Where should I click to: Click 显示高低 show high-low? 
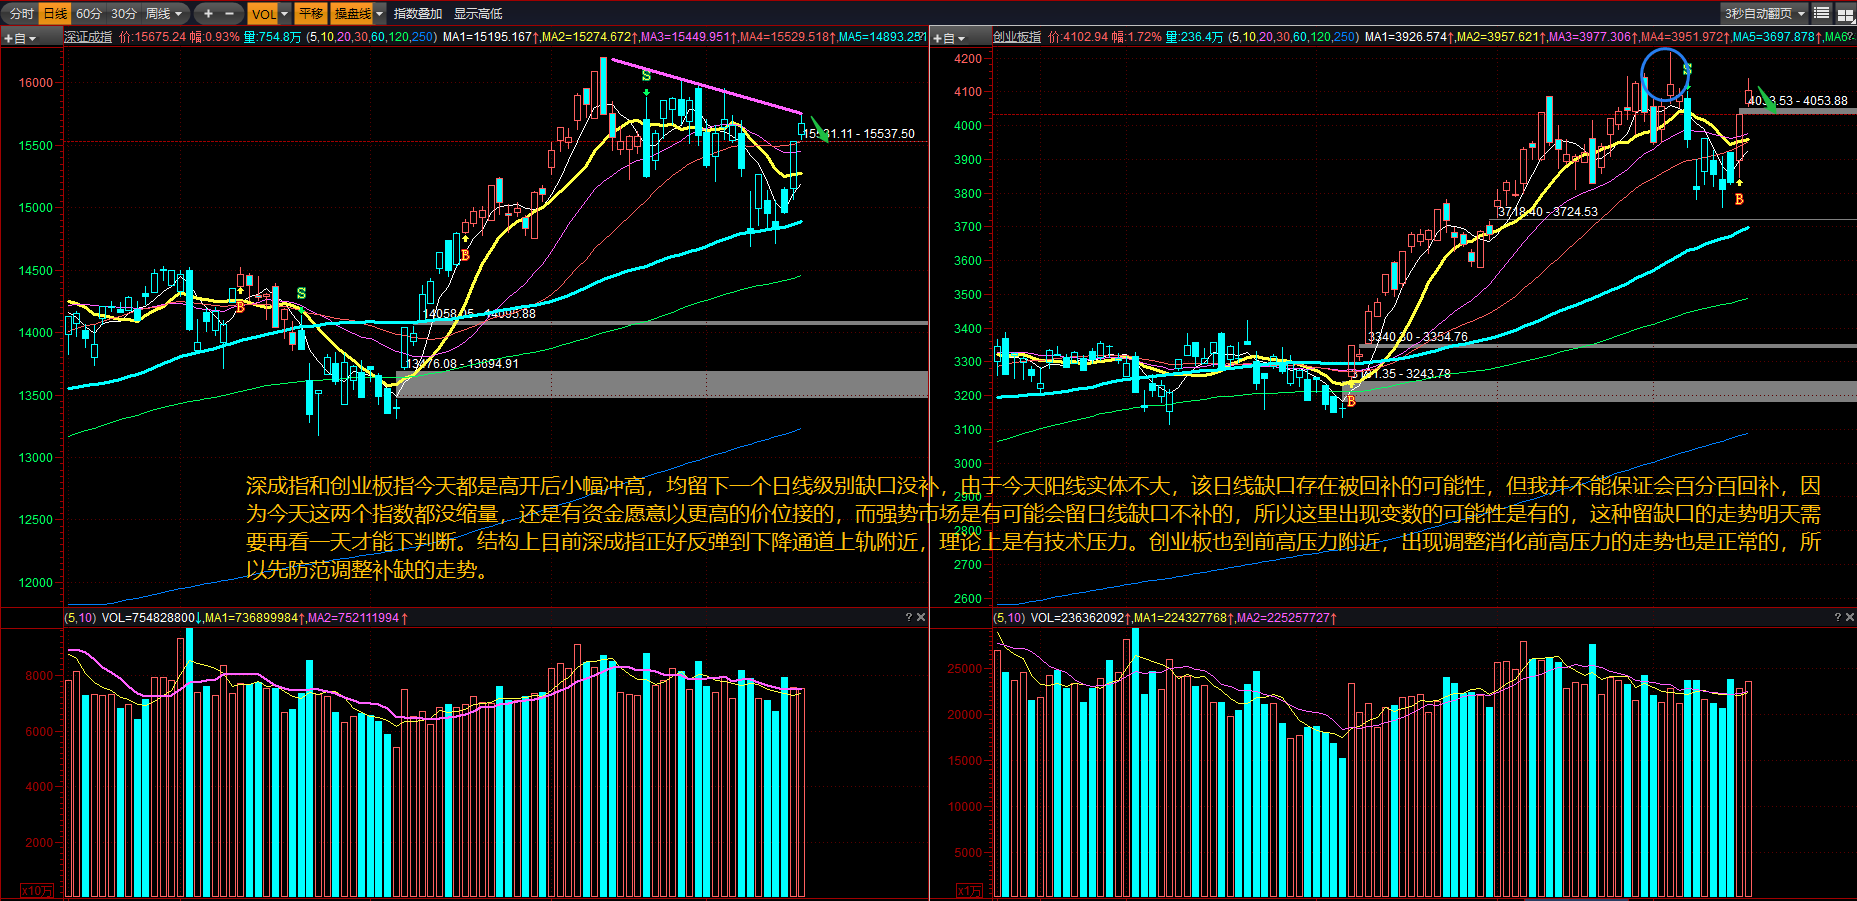coord(478,13)
